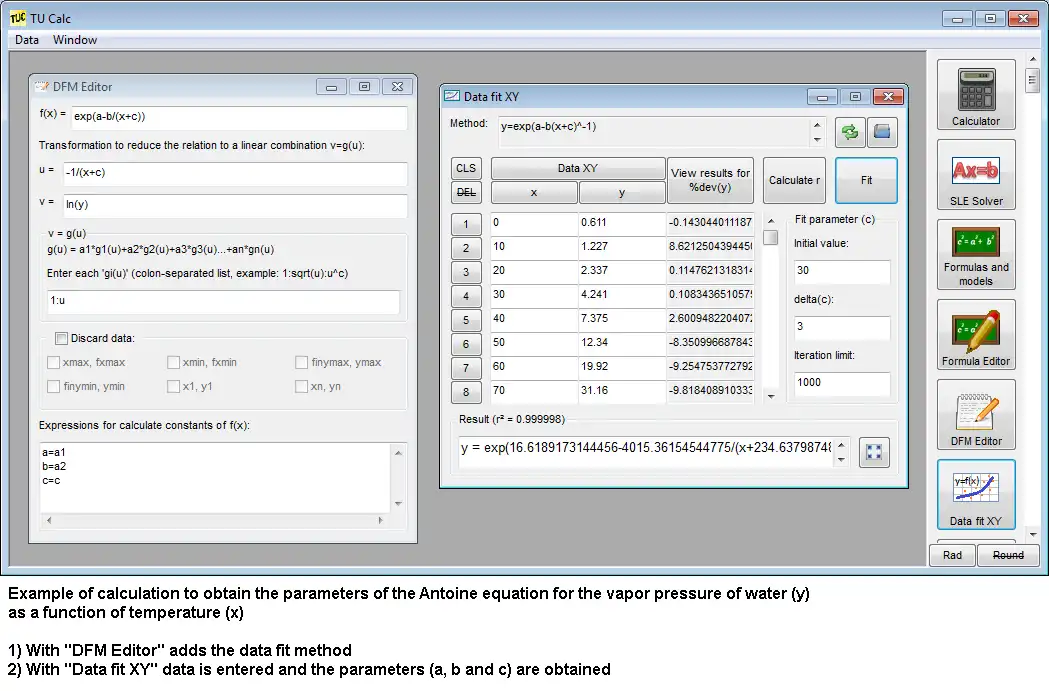The width and height of the screenshot is (1049, 691).
Task: Select data row number 8
Action: coord(466,392)
